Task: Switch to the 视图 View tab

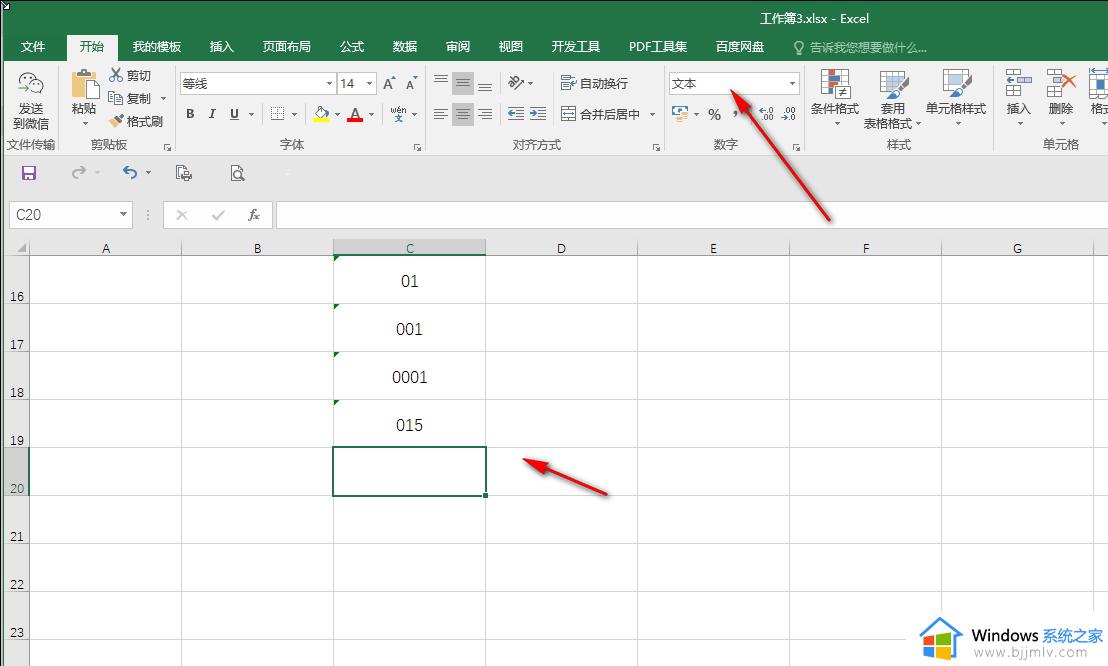Action: click(x=510, y=47)
